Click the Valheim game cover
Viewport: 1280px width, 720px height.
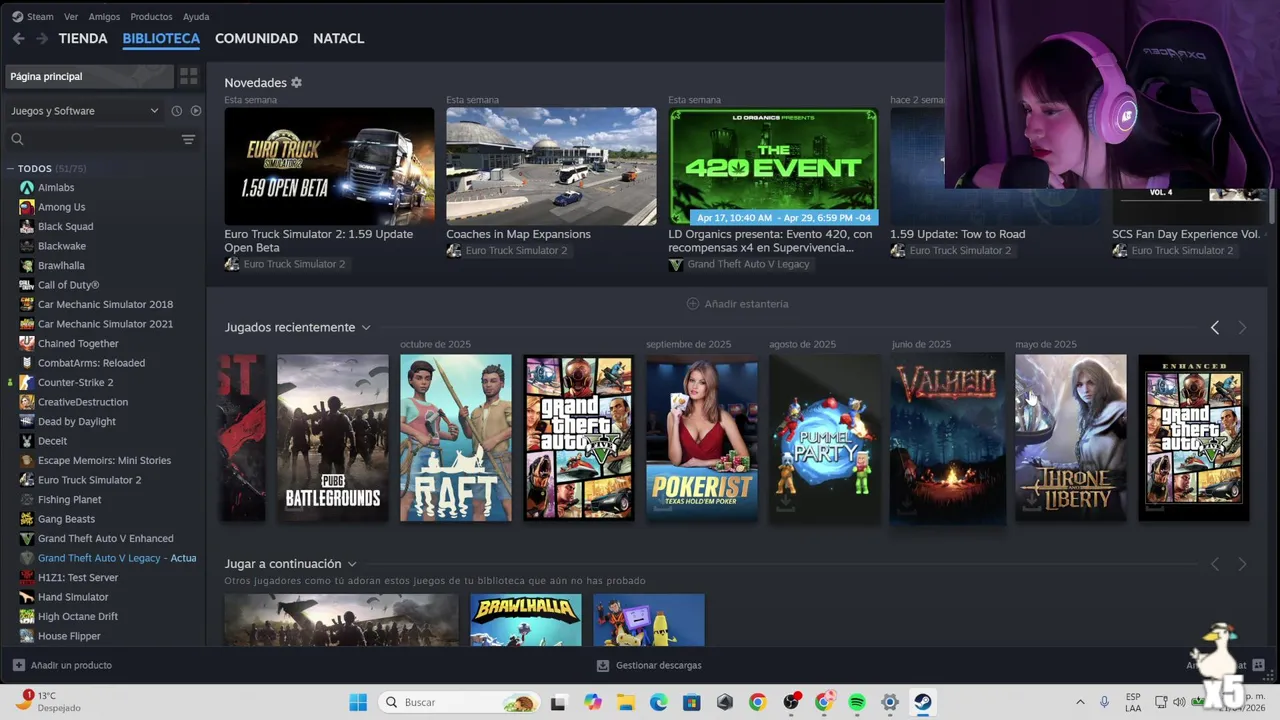point(947,438)
